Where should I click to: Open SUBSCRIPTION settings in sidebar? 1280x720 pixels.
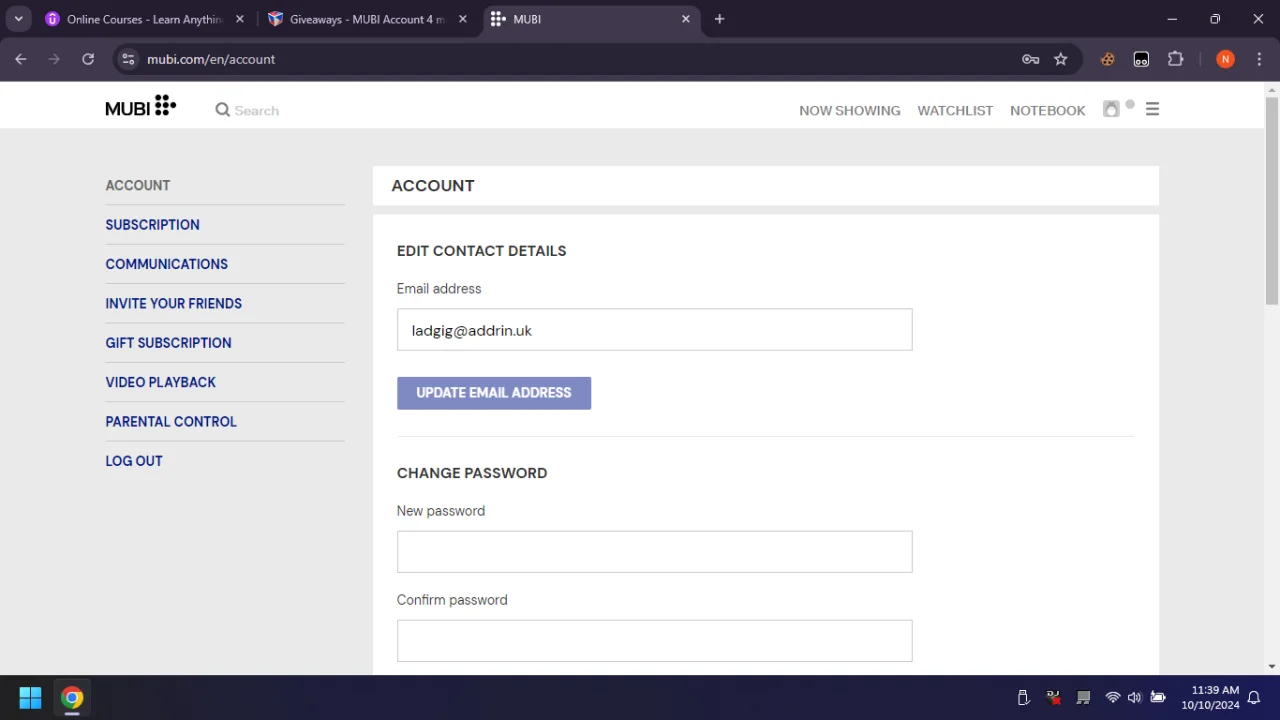point(153,225)
